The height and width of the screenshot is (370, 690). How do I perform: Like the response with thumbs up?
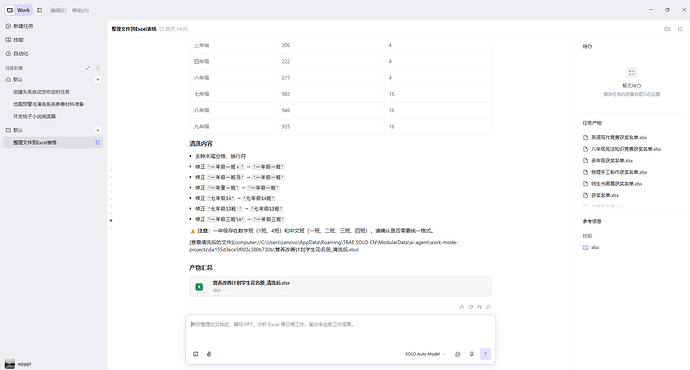click(x=462, y=307)
